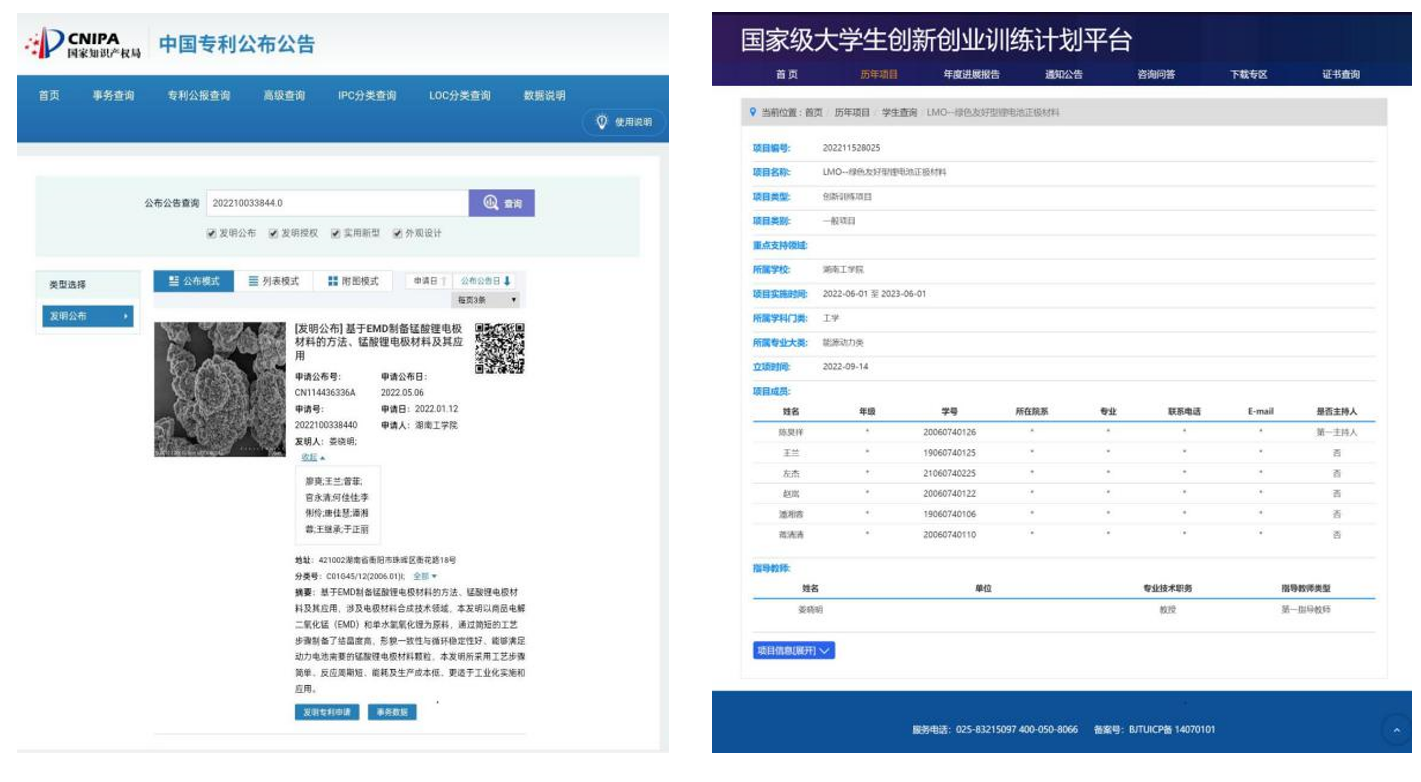Viewport: 1421px width, 782px height.
Task: Click the patent QR code image
Action: [499, 348]
